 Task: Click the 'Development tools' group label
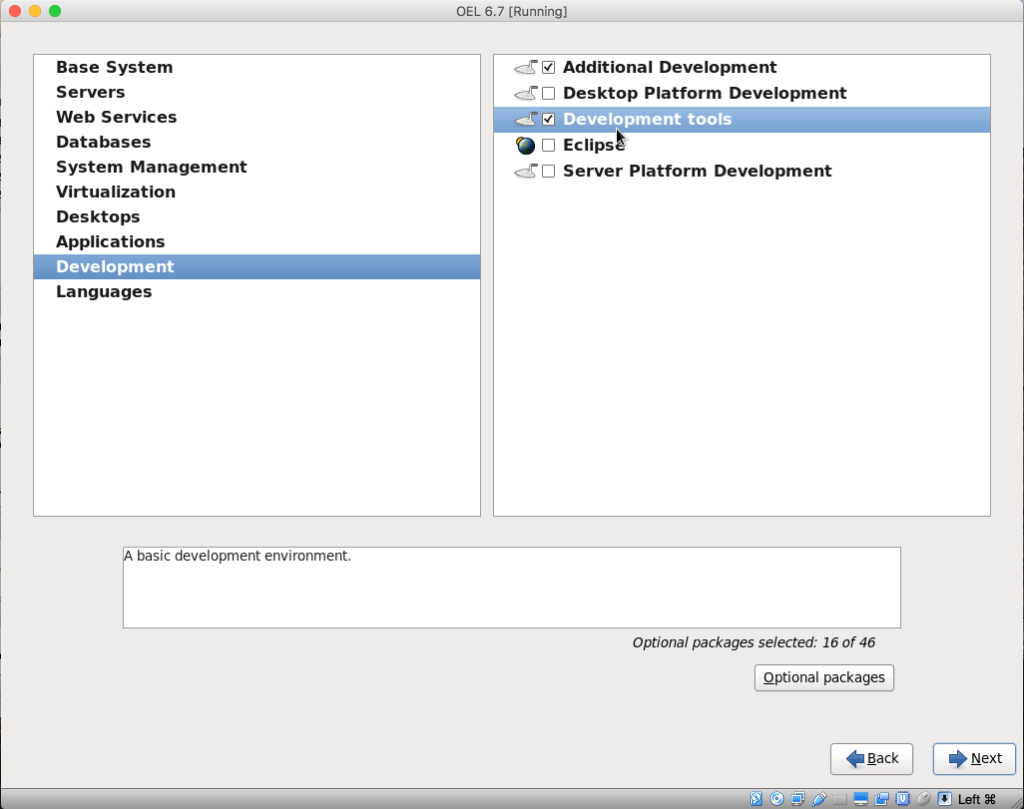647,119
